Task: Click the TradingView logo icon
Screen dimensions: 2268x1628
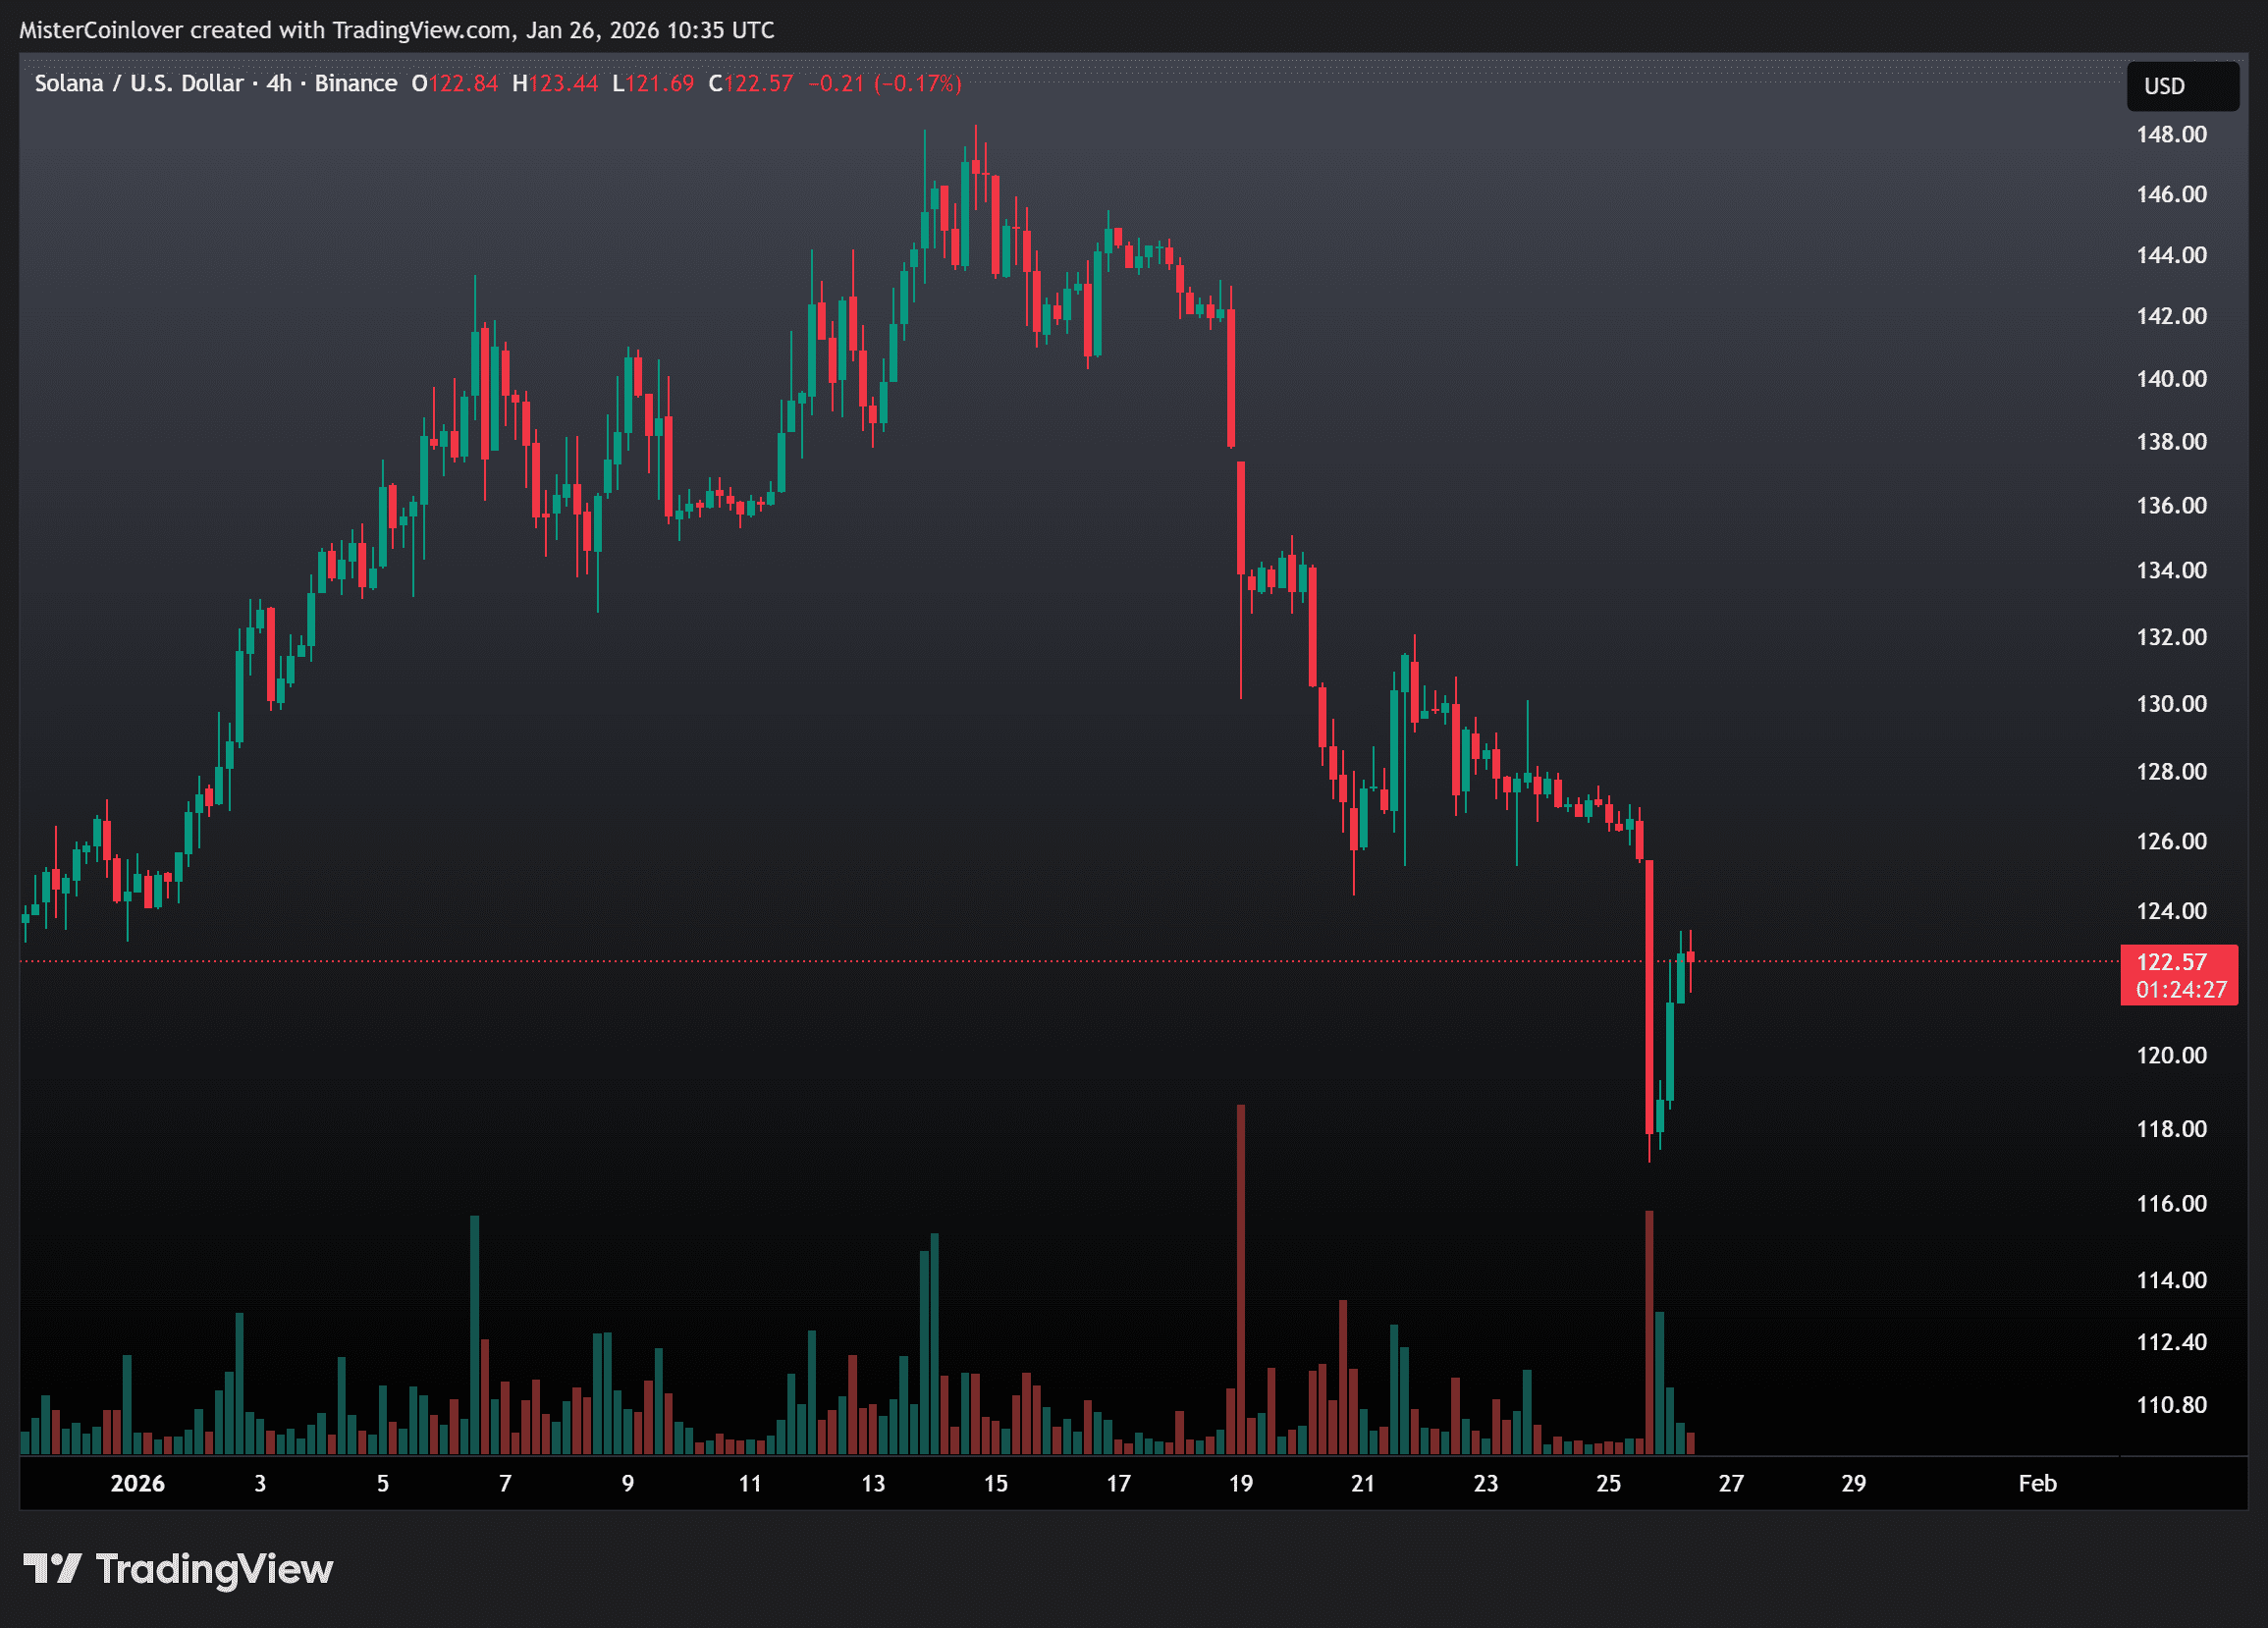Action: (x=52, y=1568)
